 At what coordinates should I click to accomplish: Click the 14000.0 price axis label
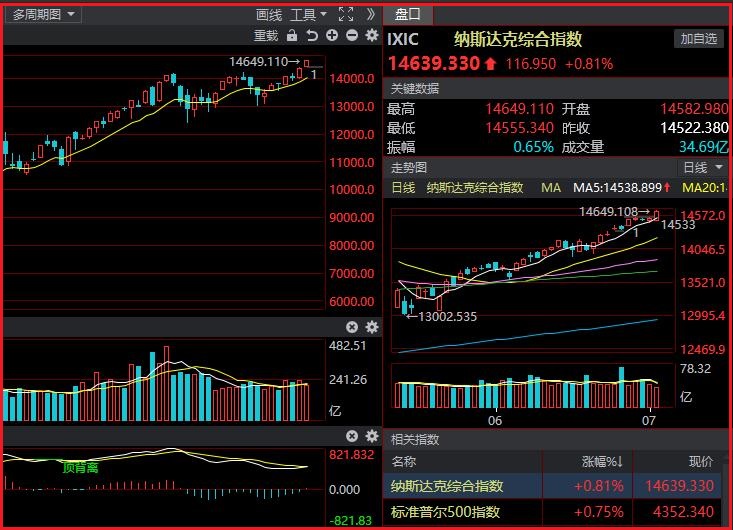pyautogui.click(x=352, y=79)
